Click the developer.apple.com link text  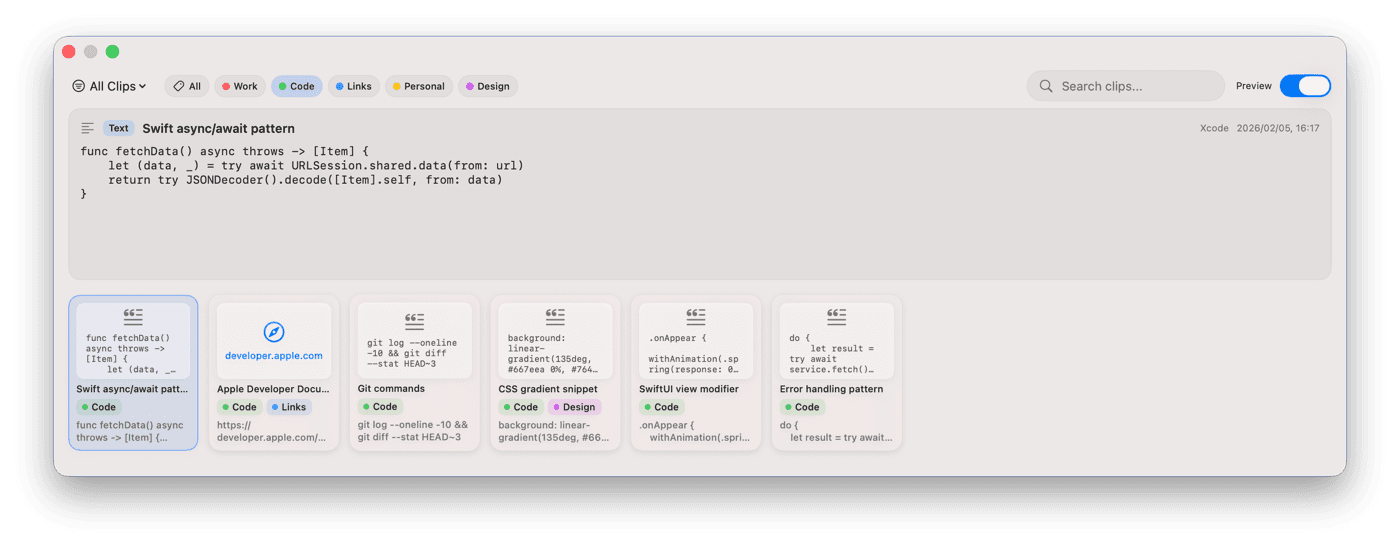point(274,355)
